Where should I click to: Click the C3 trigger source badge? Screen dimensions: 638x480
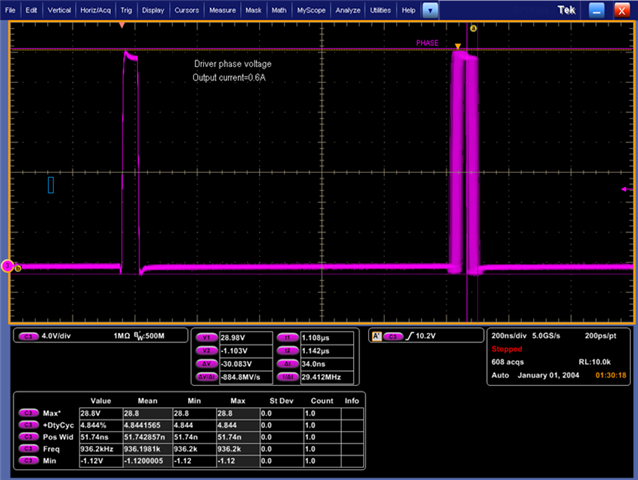[393, 336]
